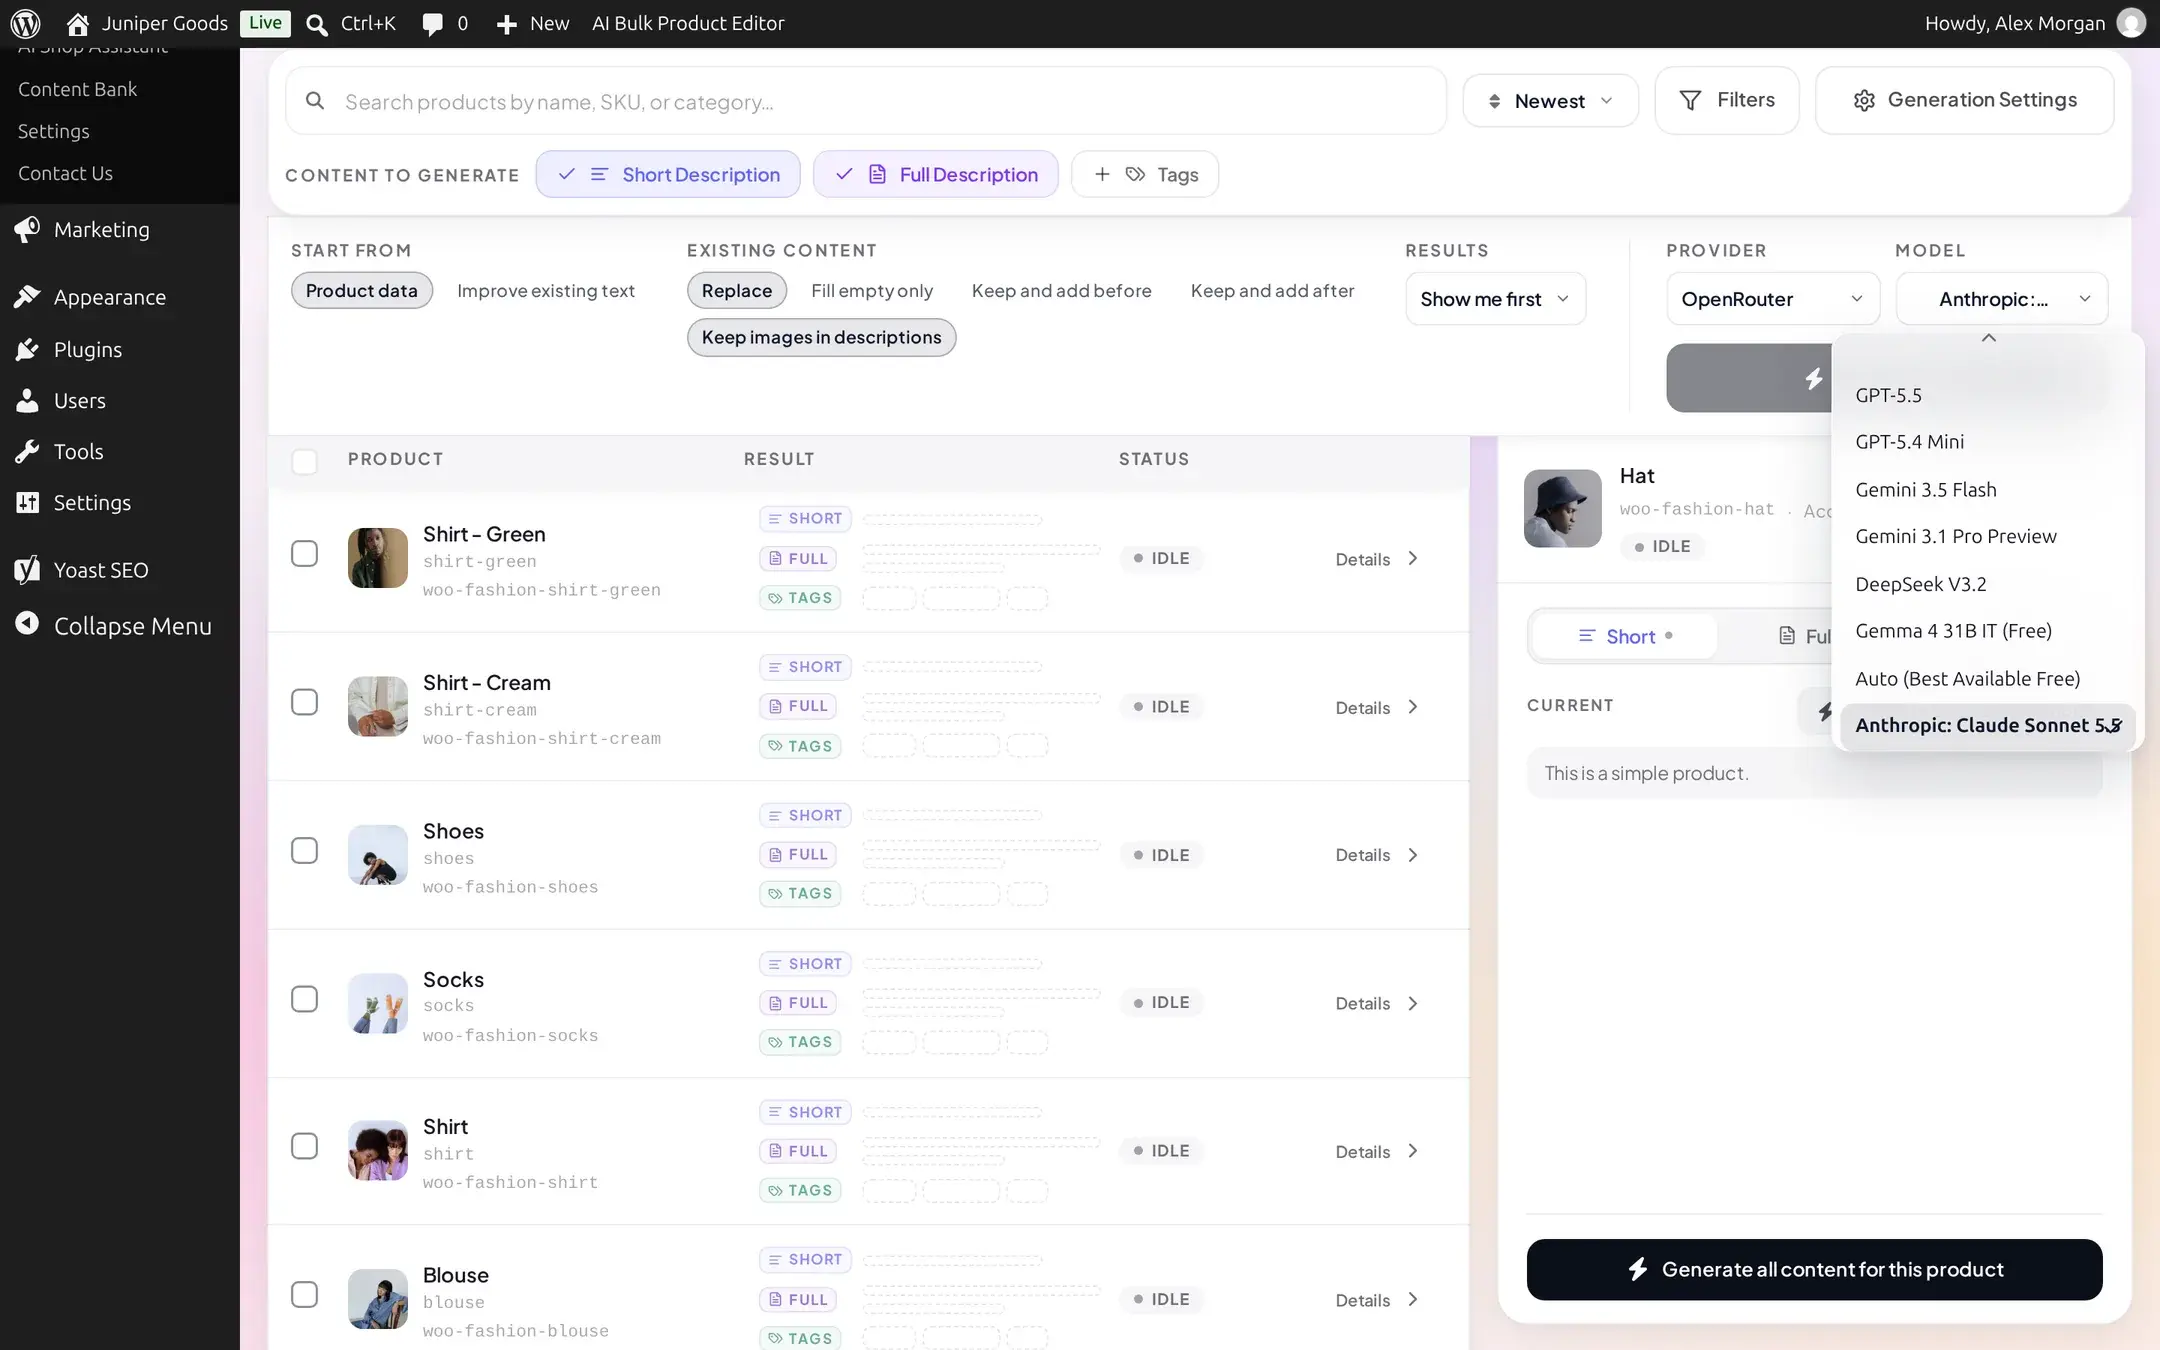Tick the Shoes row checkbox
The width and height of the screenshot is (2160, 1350).
tap(304, 850)
